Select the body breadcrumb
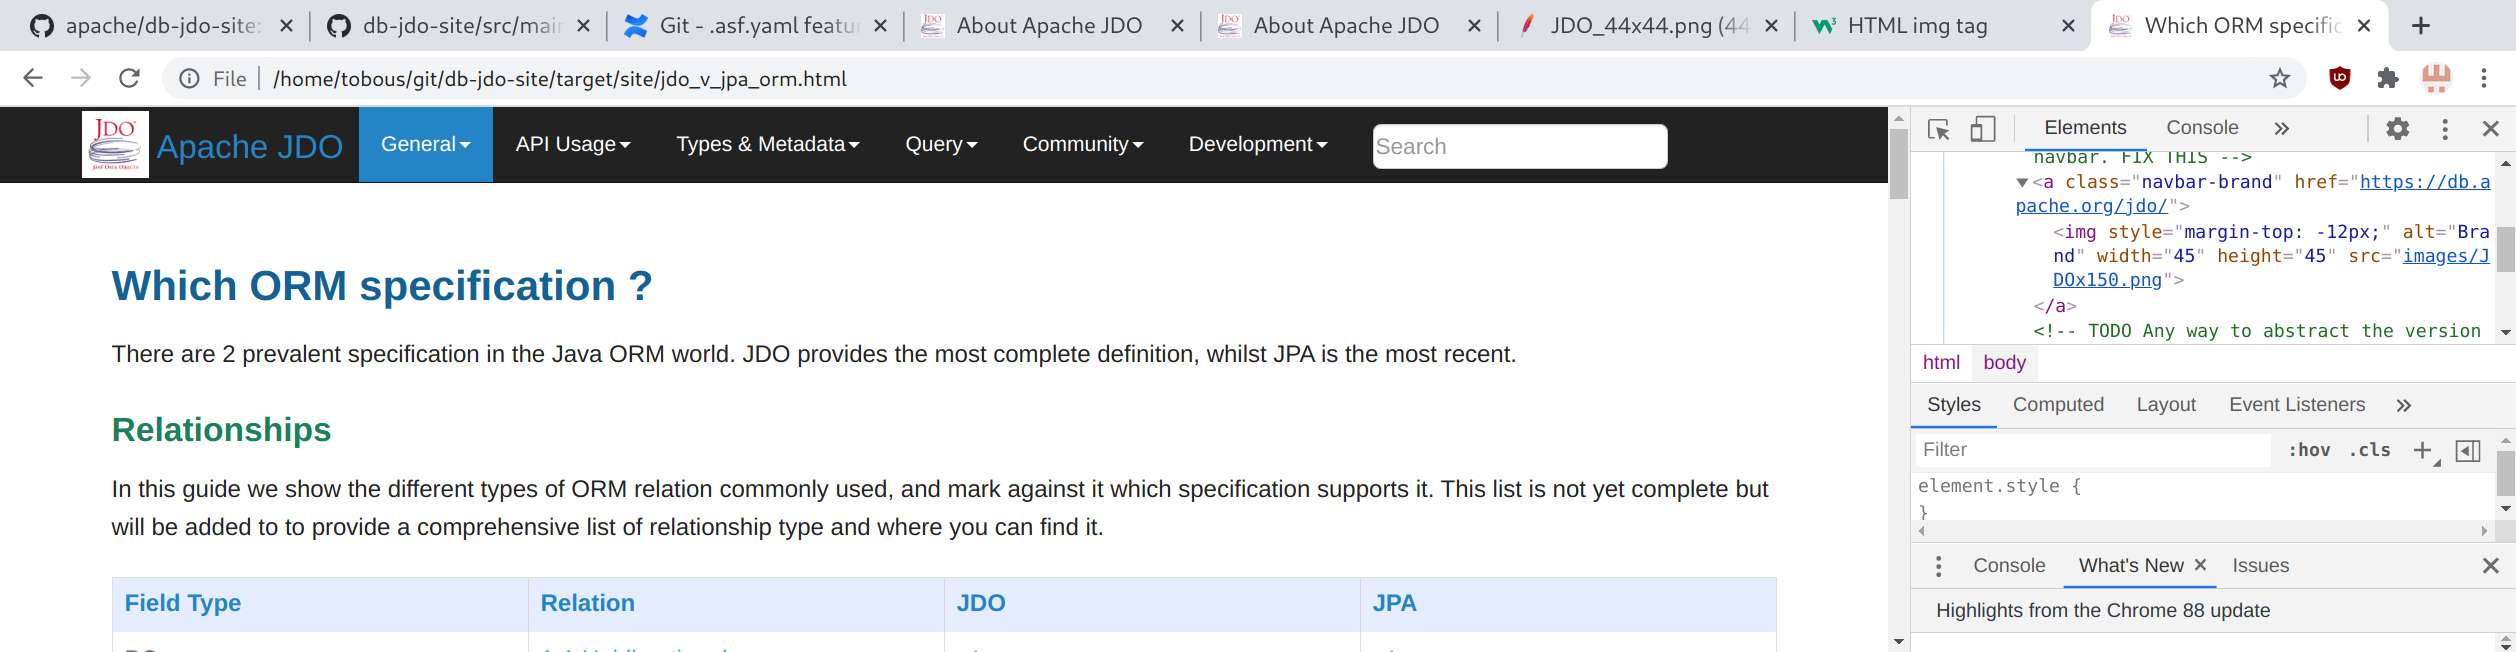The height and width of the screenshot is (652, 2516). 2004,363
